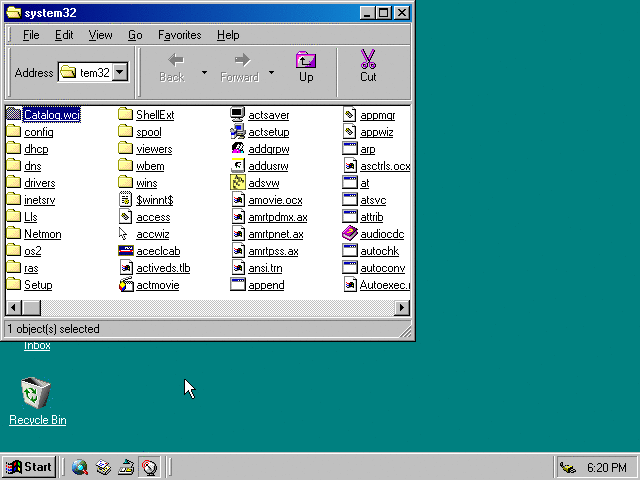
Task: Click Show Desktop quick launch icon
Action: (x=126, y=467)
